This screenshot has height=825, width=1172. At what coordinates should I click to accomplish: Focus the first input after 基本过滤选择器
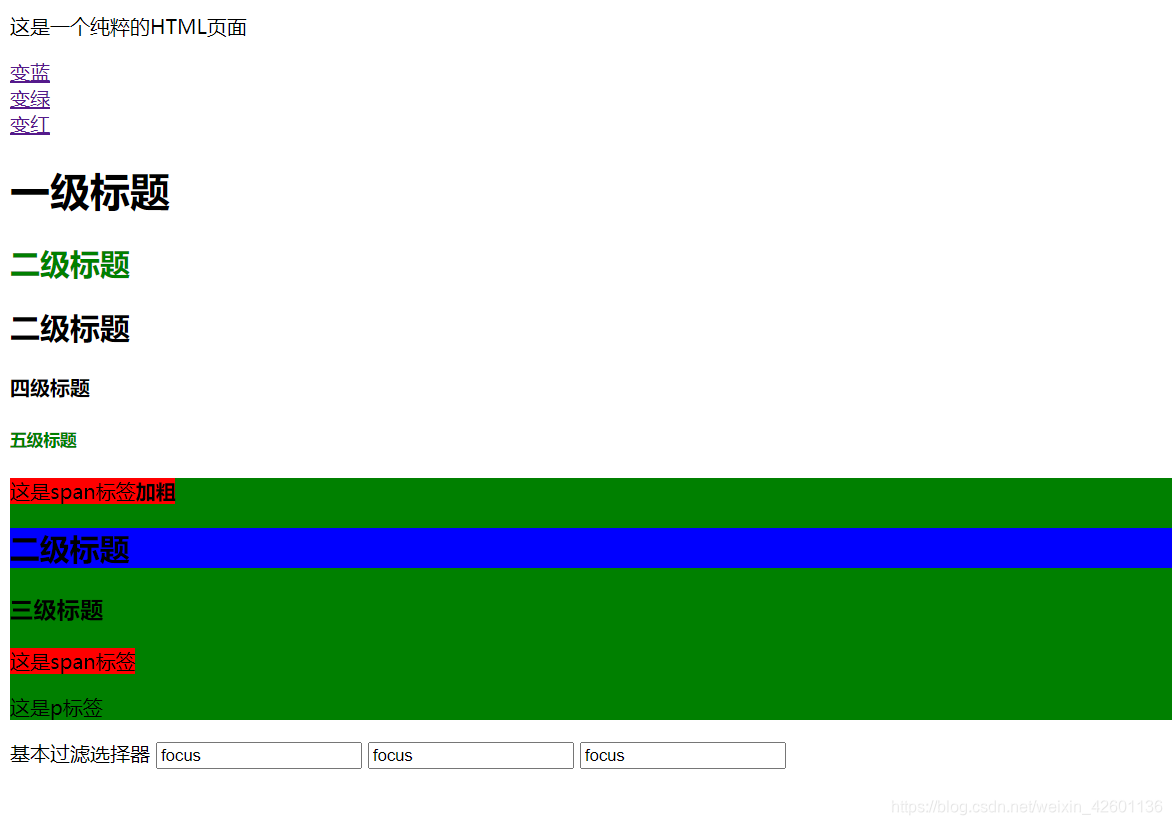[x=259, y=756]
